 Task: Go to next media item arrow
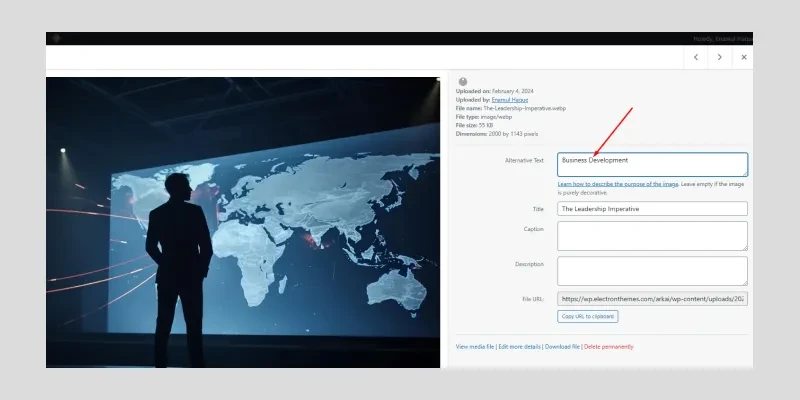click(719, 57)
